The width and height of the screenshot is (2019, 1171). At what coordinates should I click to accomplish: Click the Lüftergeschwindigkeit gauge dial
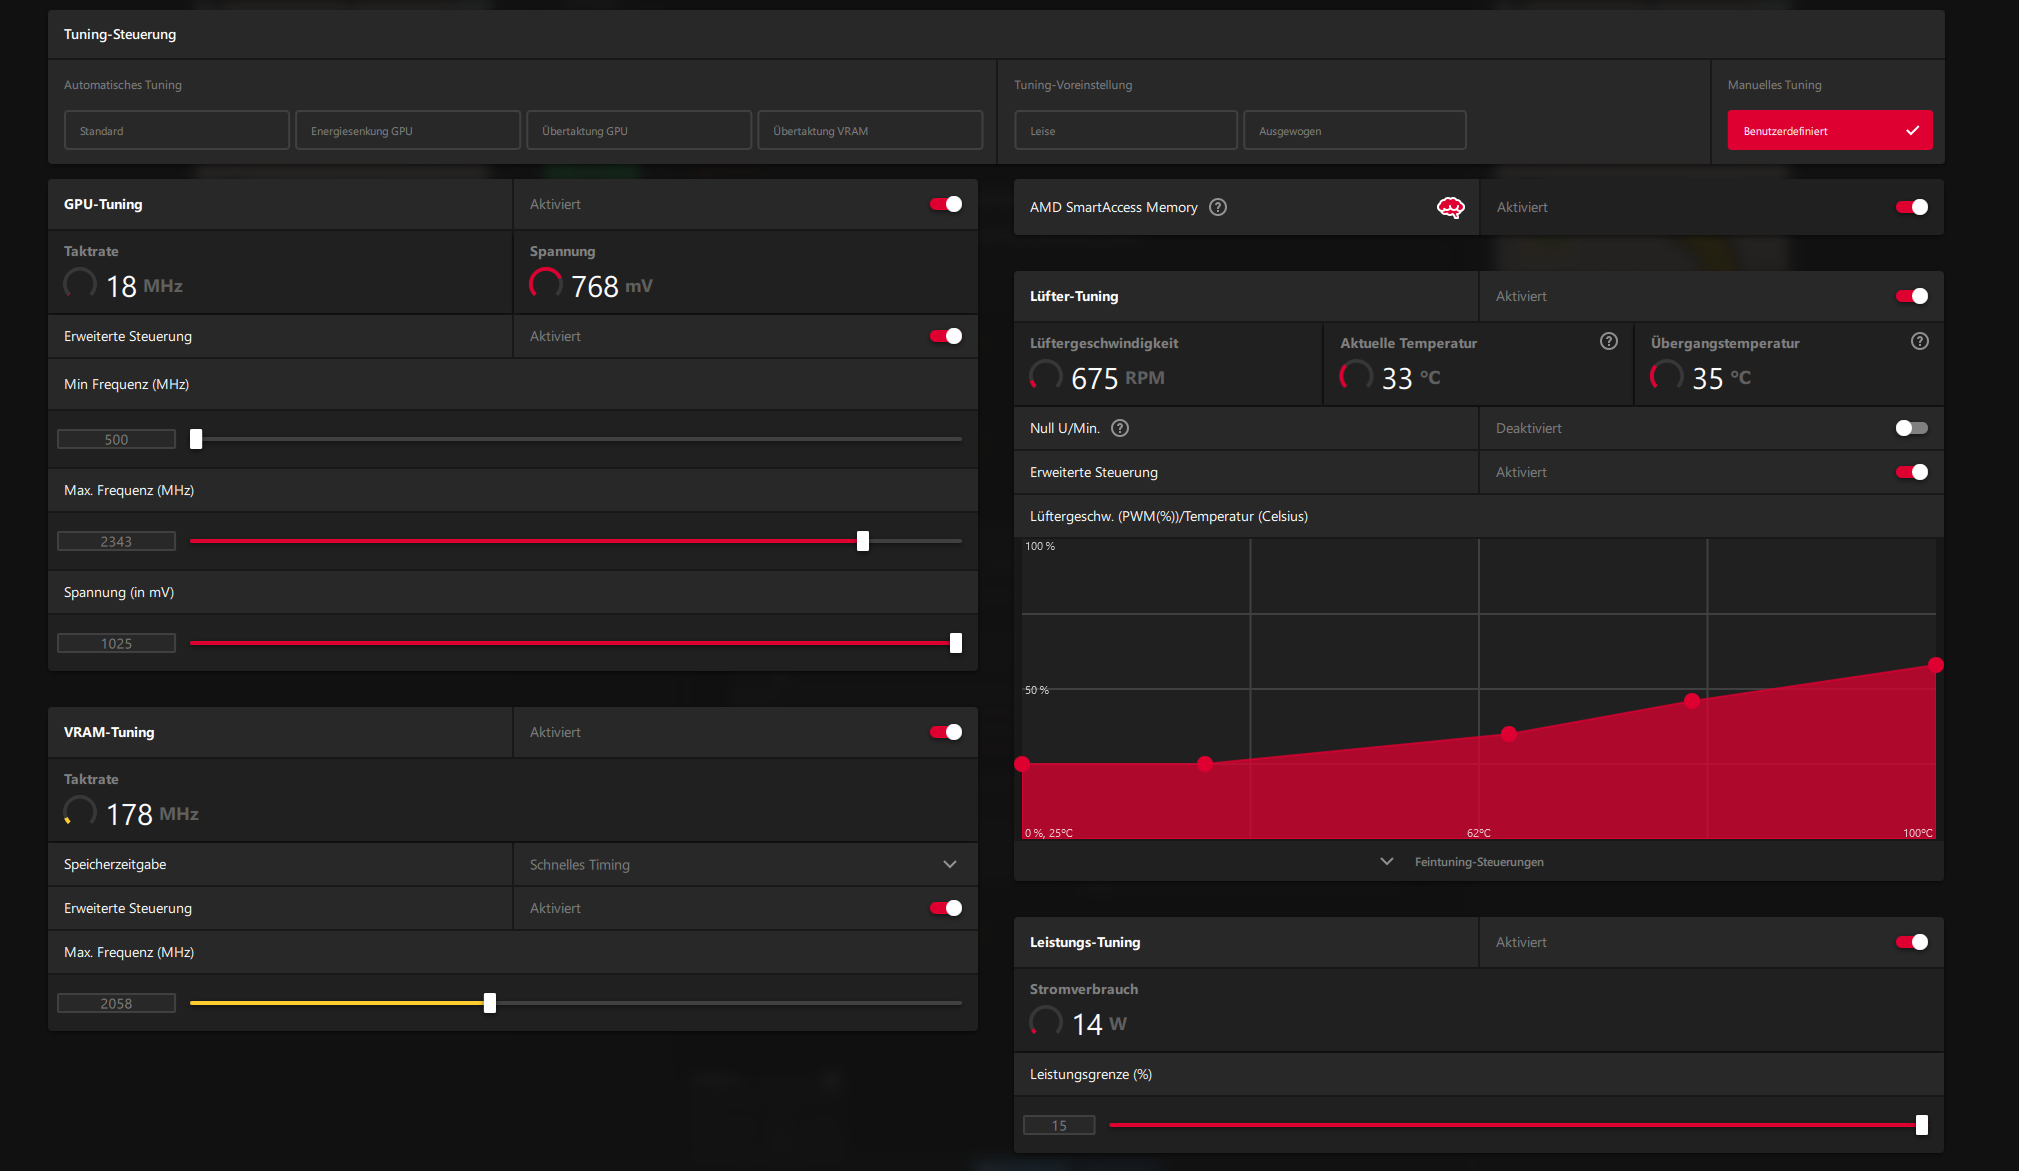(1046, 376)
